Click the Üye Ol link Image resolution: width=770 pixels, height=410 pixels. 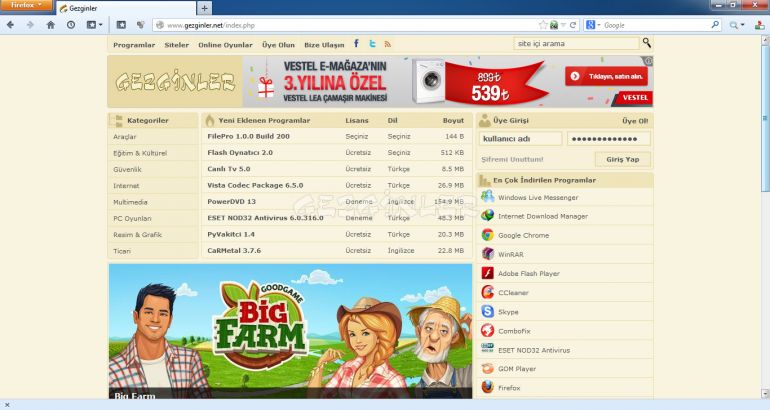(x=635, y=121)
